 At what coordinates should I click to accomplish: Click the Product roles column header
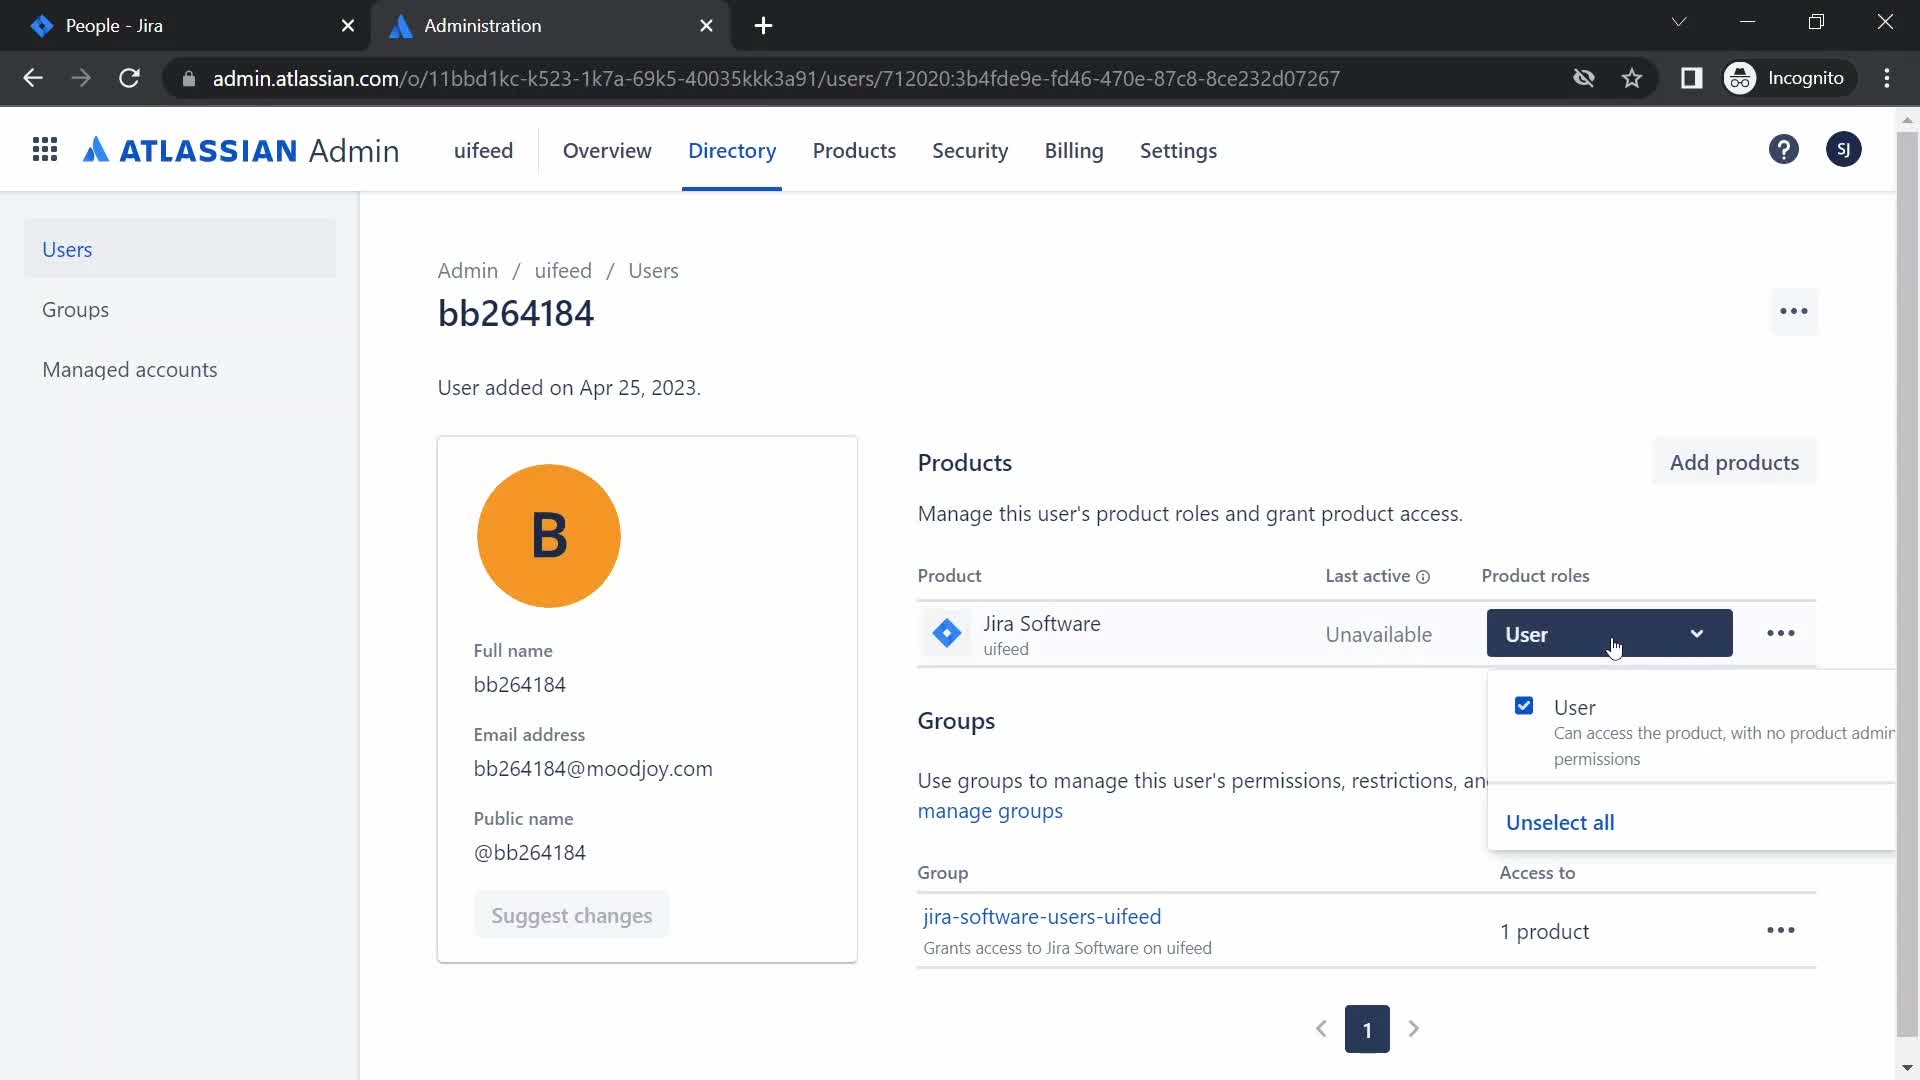point(1535,576)
